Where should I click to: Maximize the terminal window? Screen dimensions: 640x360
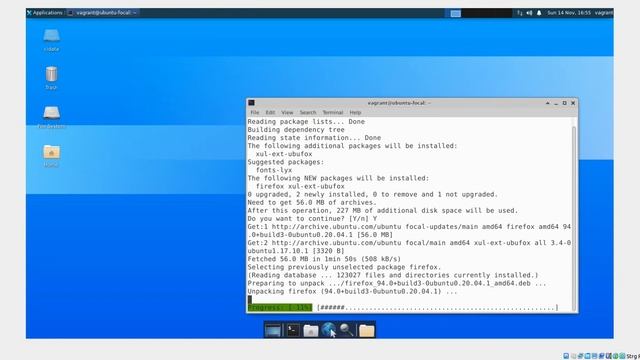coord(564,103)
